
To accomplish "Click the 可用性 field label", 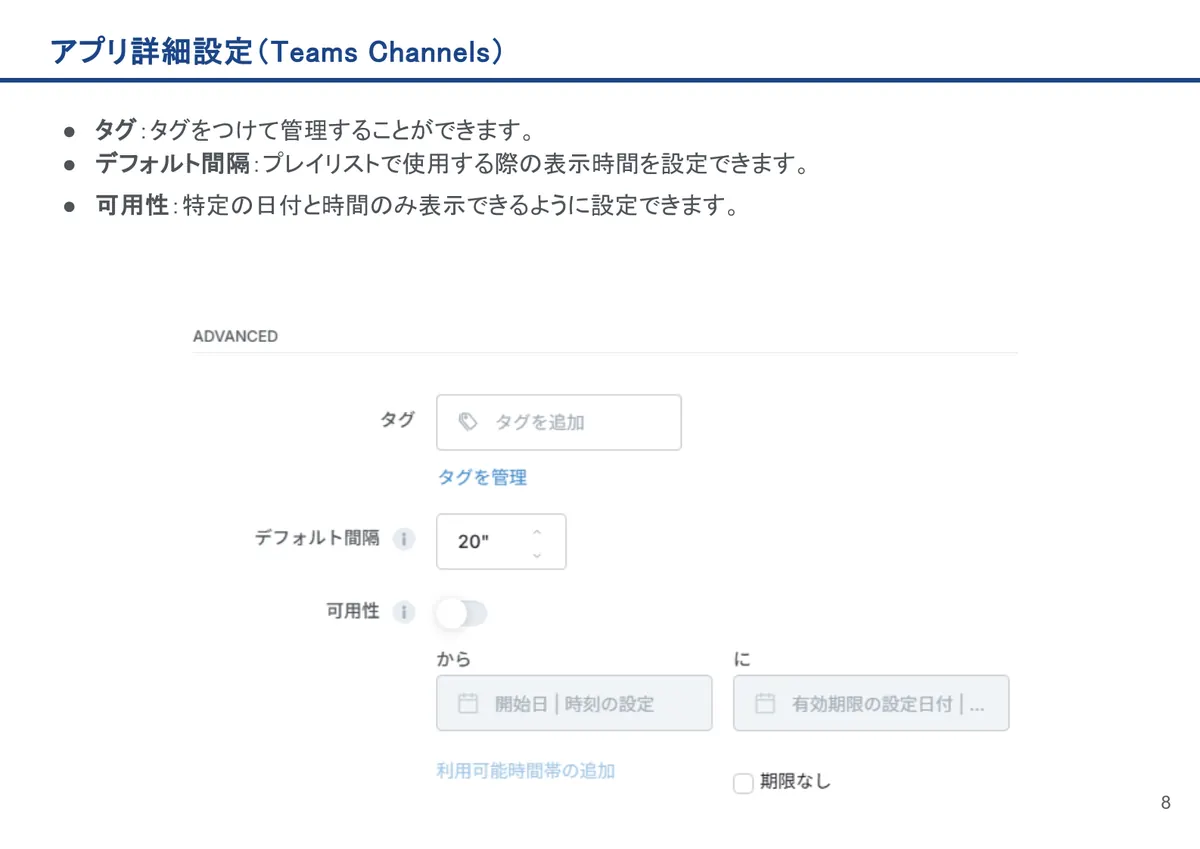I will click(353, 611).
